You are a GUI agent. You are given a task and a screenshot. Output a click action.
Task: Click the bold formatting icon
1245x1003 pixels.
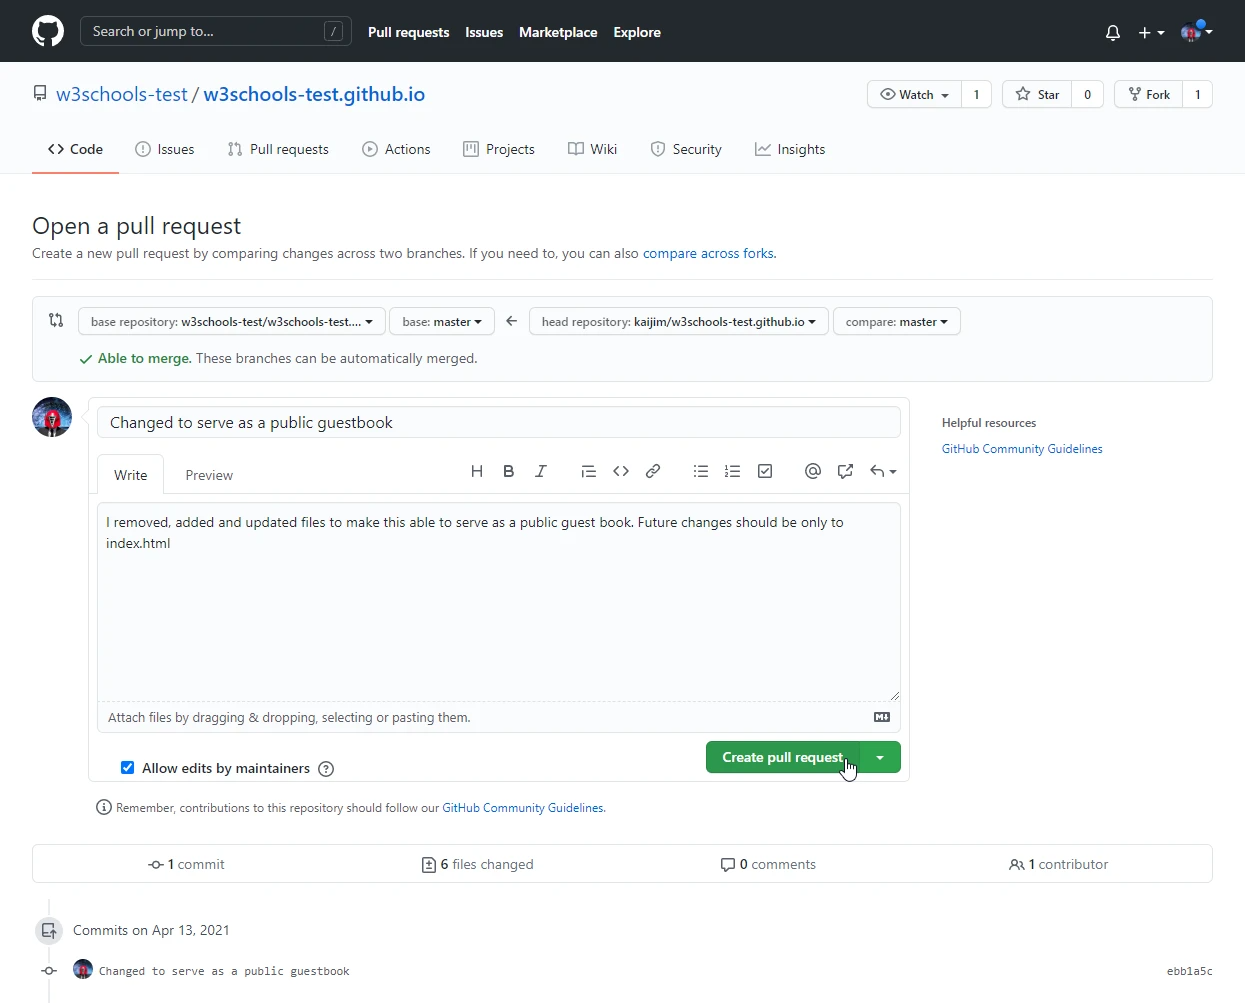coord(509,471)
